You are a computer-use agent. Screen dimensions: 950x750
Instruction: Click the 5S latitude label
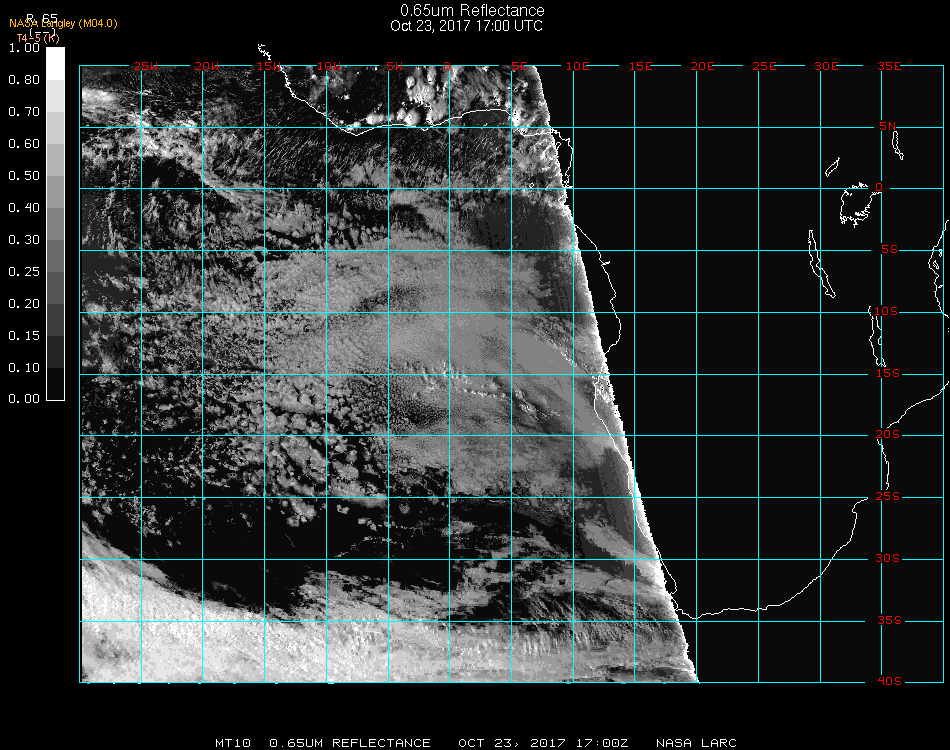[x=889, y=250]
